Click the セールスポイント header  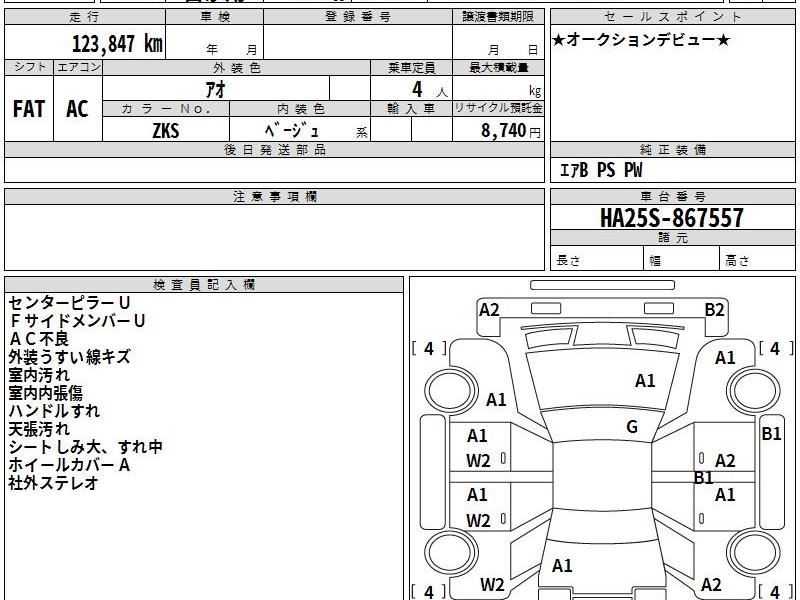[x=672, y=17]
